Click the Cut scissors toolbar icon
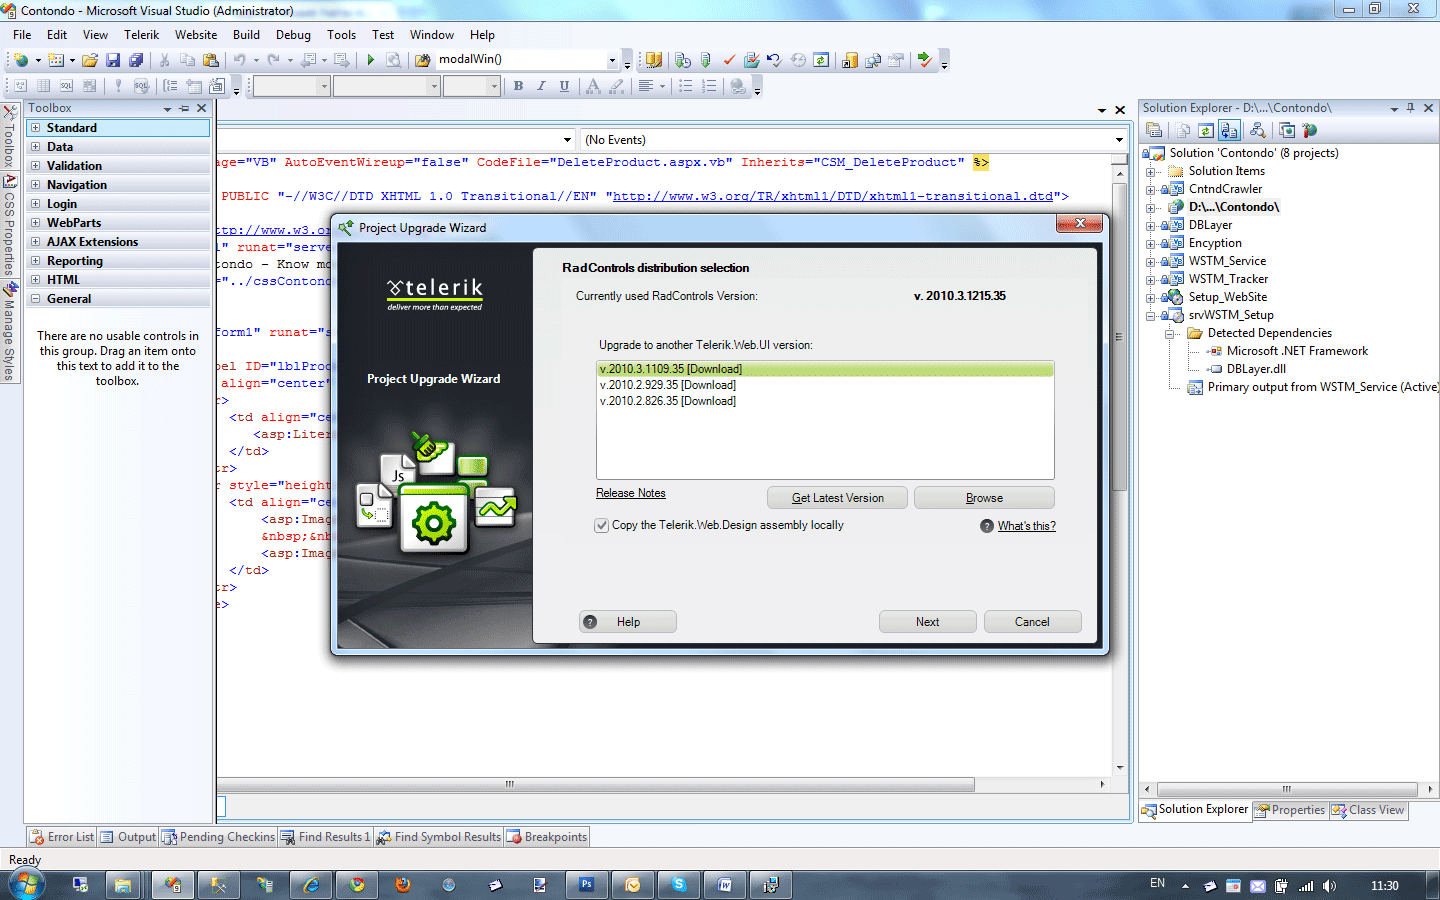The height and width of the screenshot is (900, 1440). pos(164,60)
